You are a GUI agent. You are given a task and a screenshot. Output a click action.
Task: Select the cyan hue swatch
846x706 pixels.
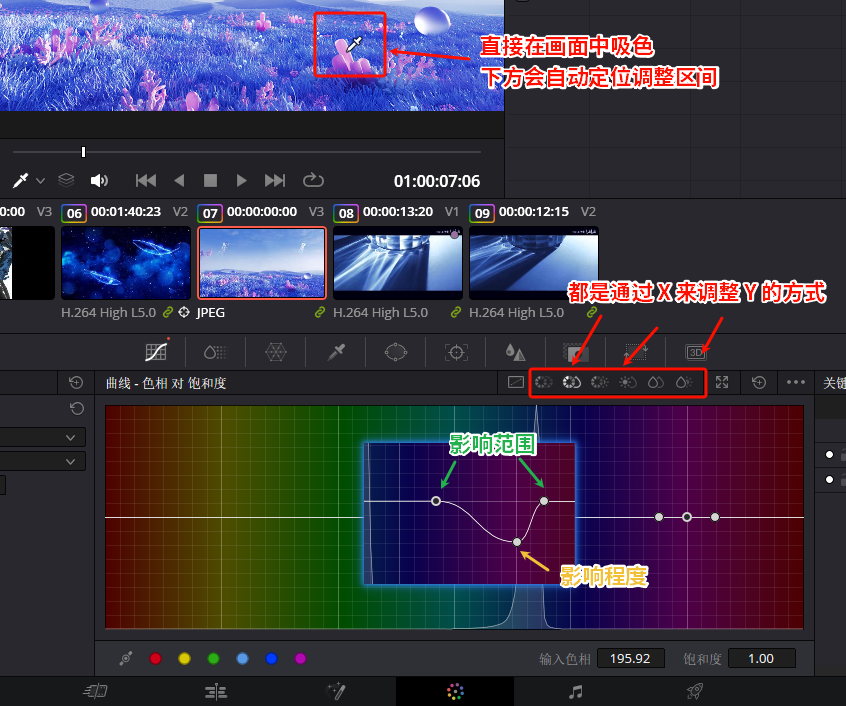pyautogui.click(x=242, y=659)
